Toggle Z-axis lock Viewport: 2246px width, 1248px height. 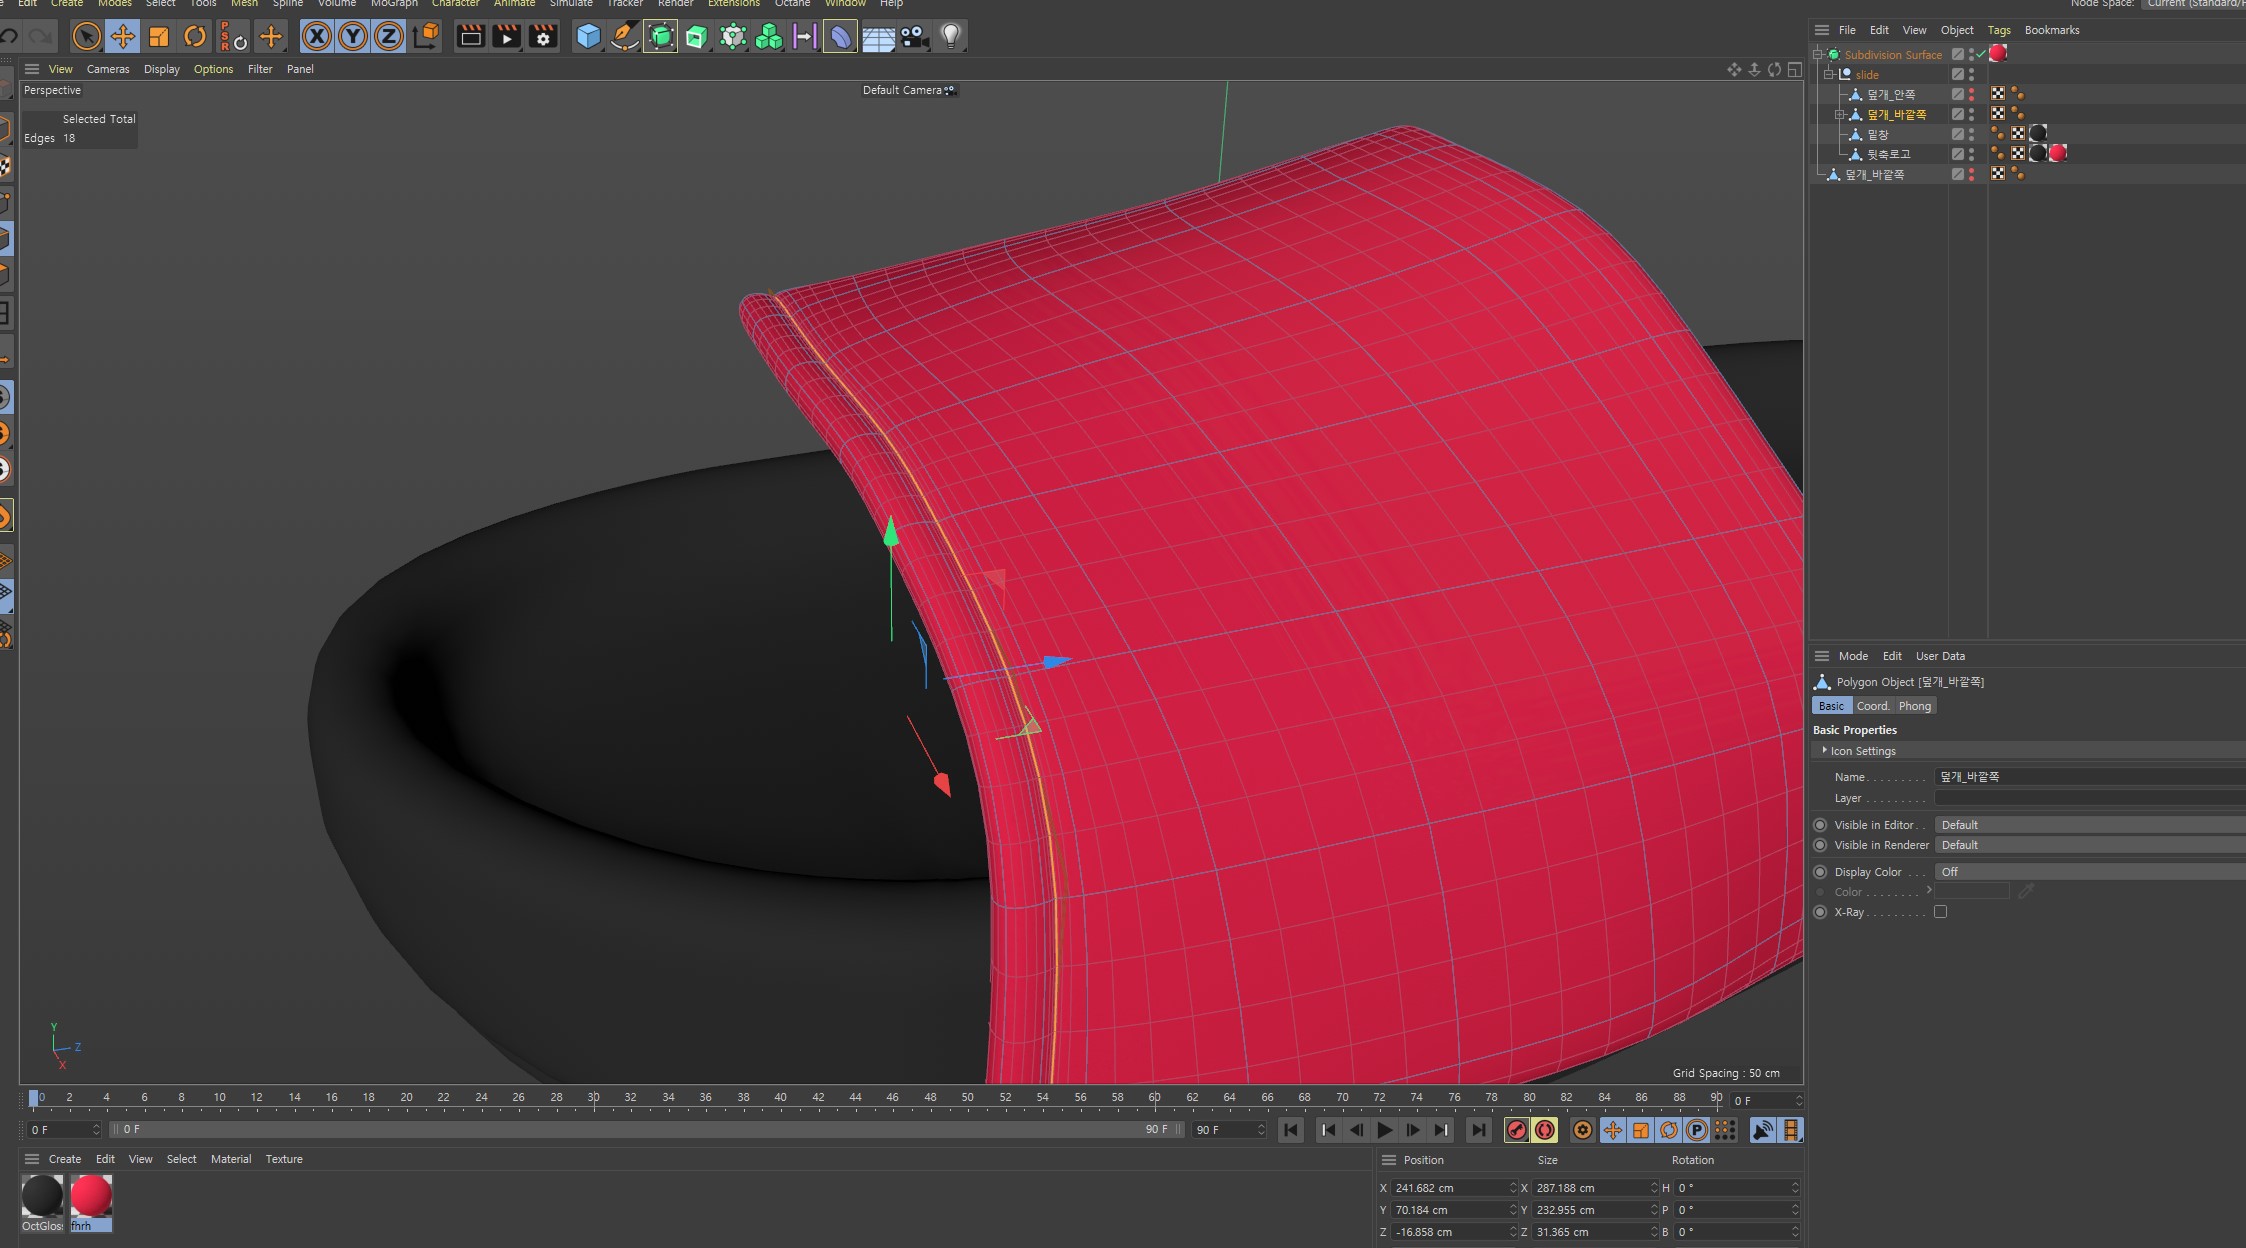[x=388, y=37]
